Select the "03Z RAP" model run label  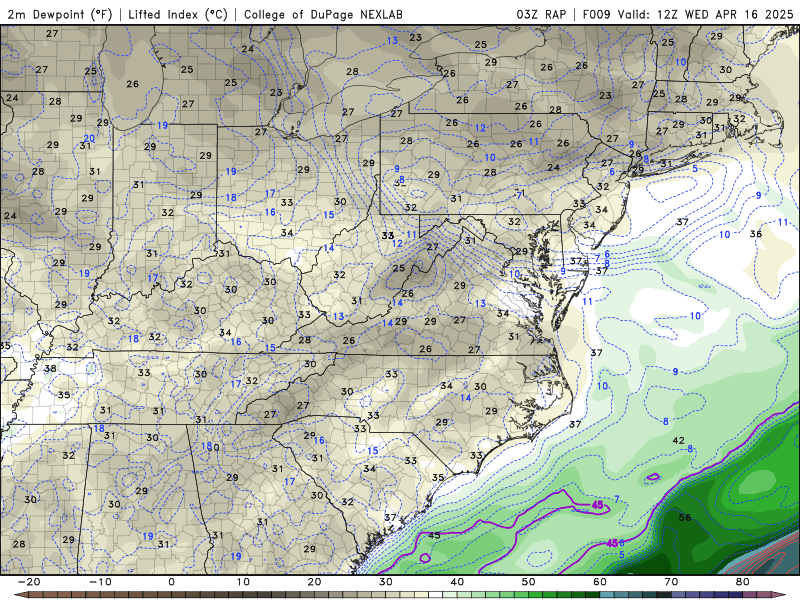[x=541, y=14]
